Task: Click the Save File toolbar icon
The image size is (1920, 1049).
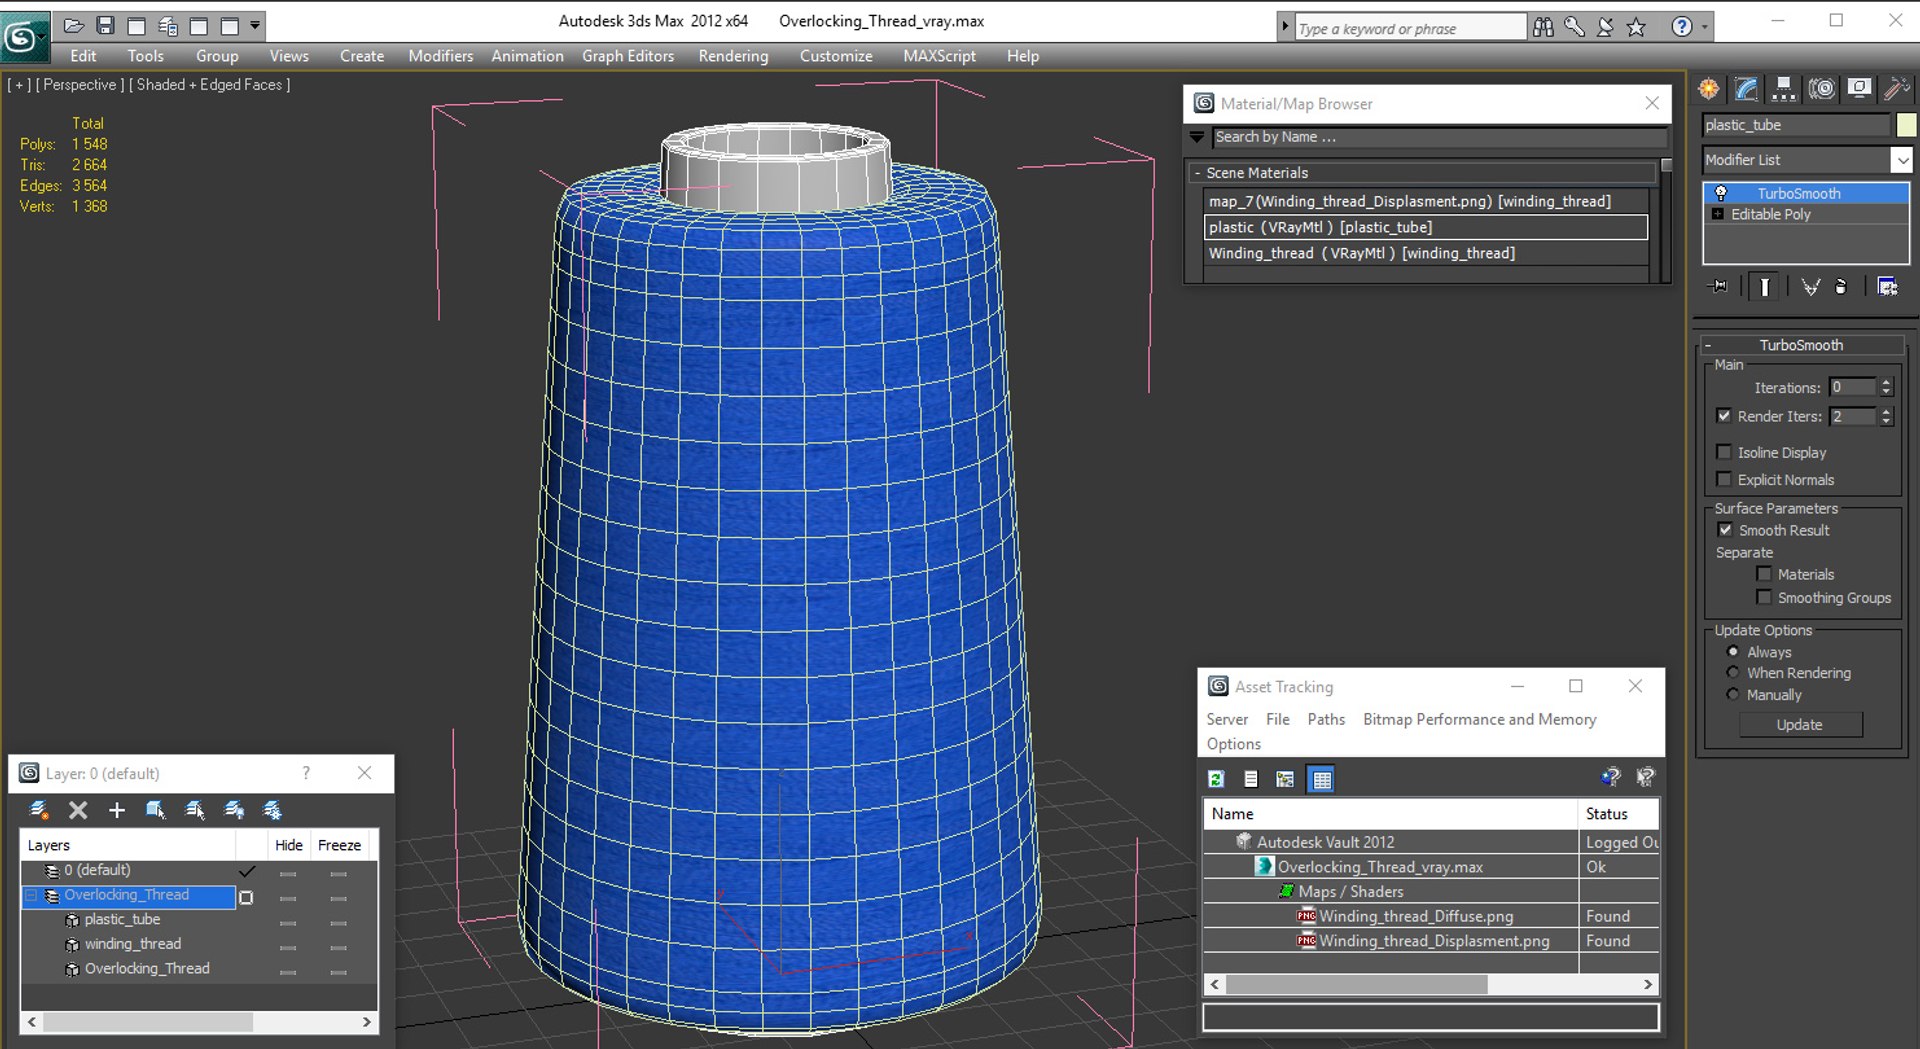Action: coord(105,25)
